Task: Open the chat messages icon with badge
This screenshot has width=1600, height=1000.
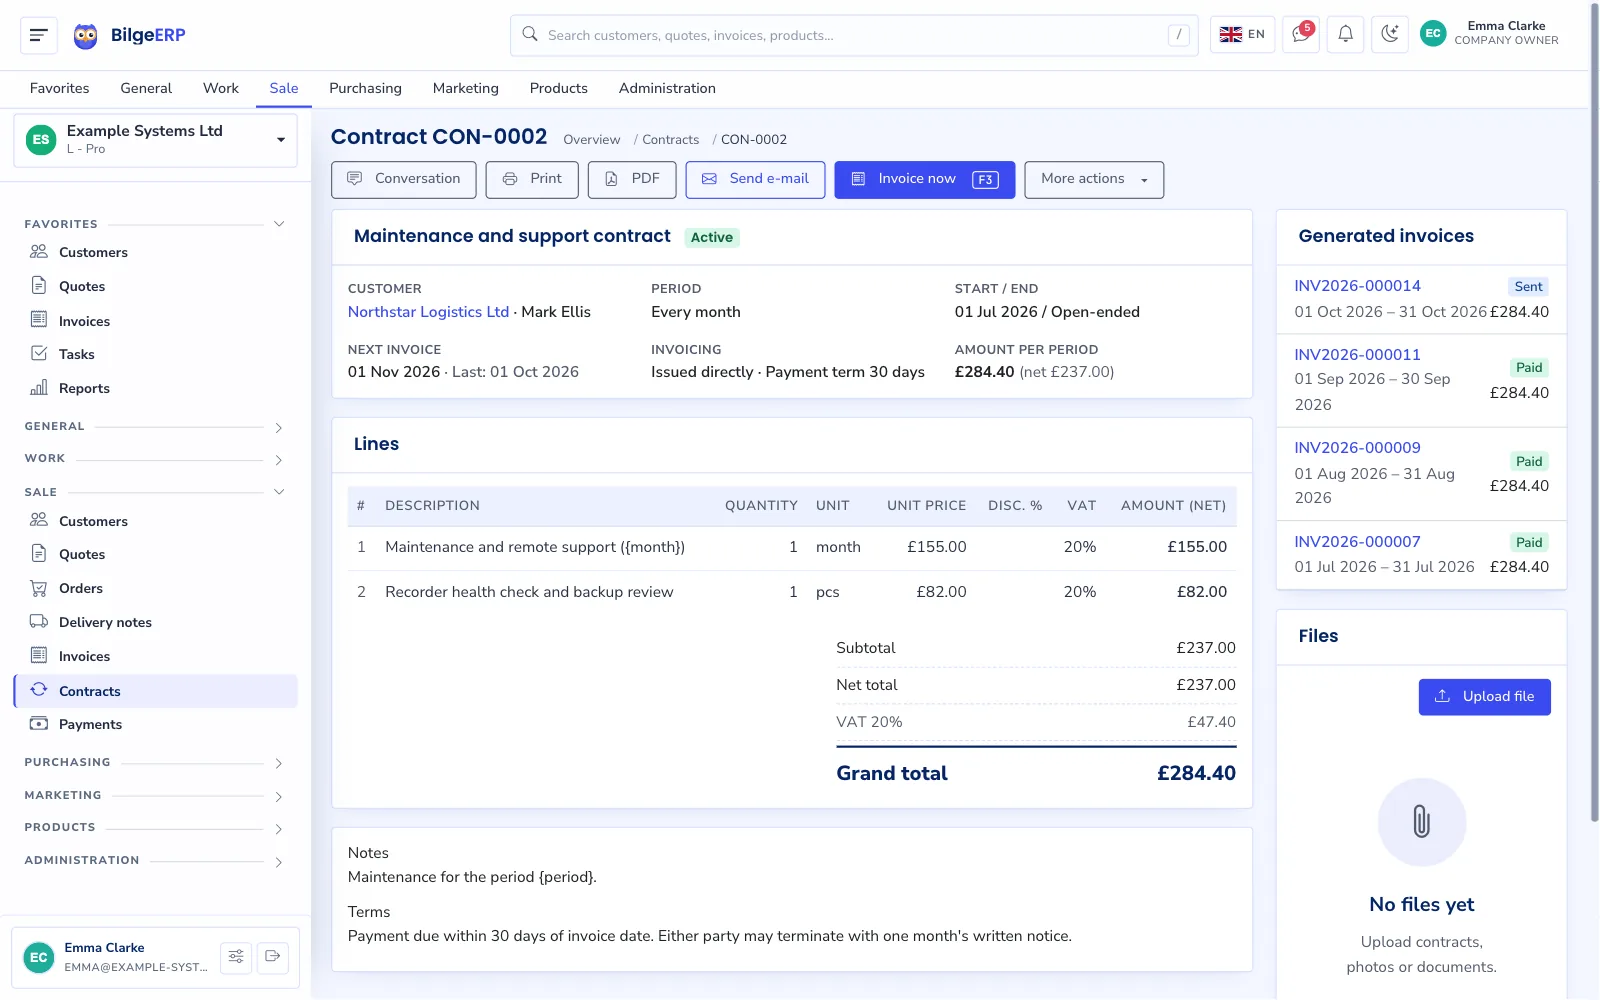Action: coord(1301,35)
